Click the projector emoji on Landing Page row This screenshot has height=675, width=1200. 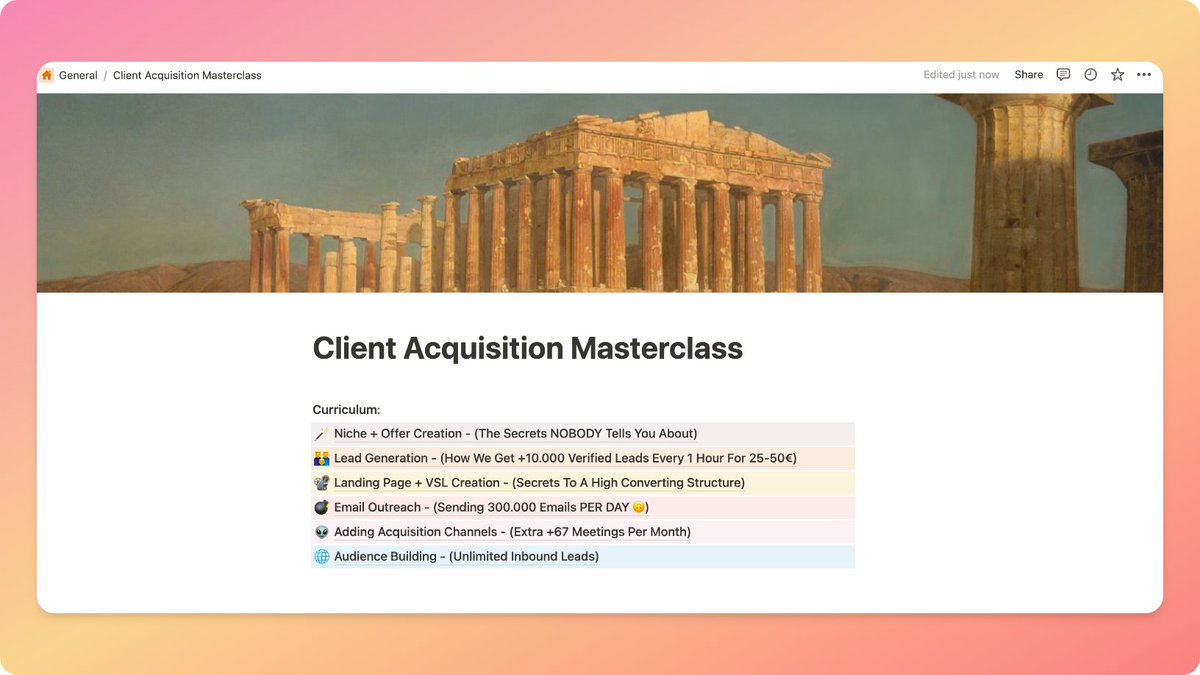point(322,483)
